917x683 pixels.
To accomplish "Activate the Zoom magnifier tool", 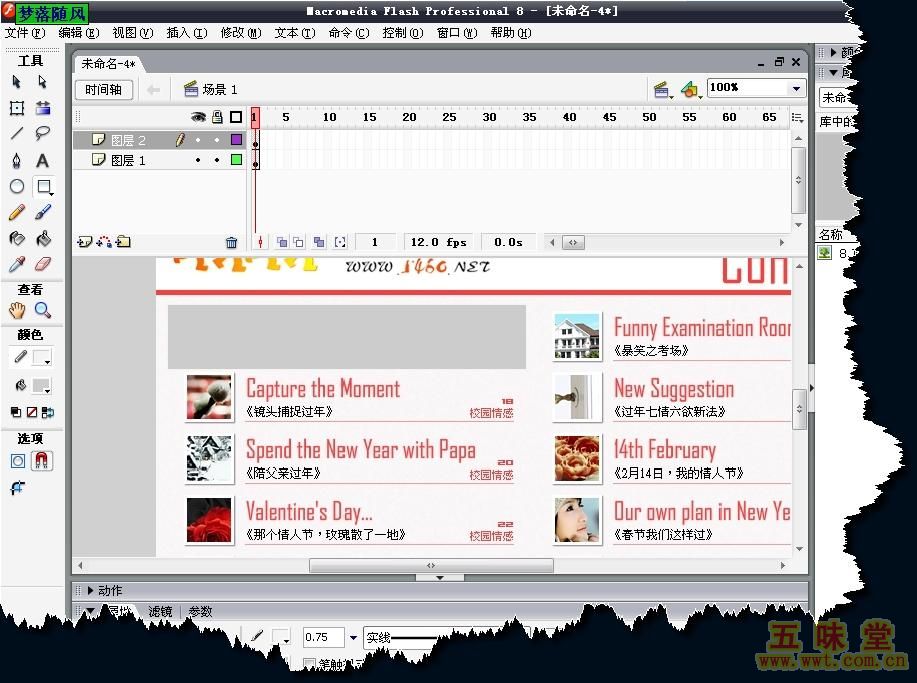I will click(43, 311).
